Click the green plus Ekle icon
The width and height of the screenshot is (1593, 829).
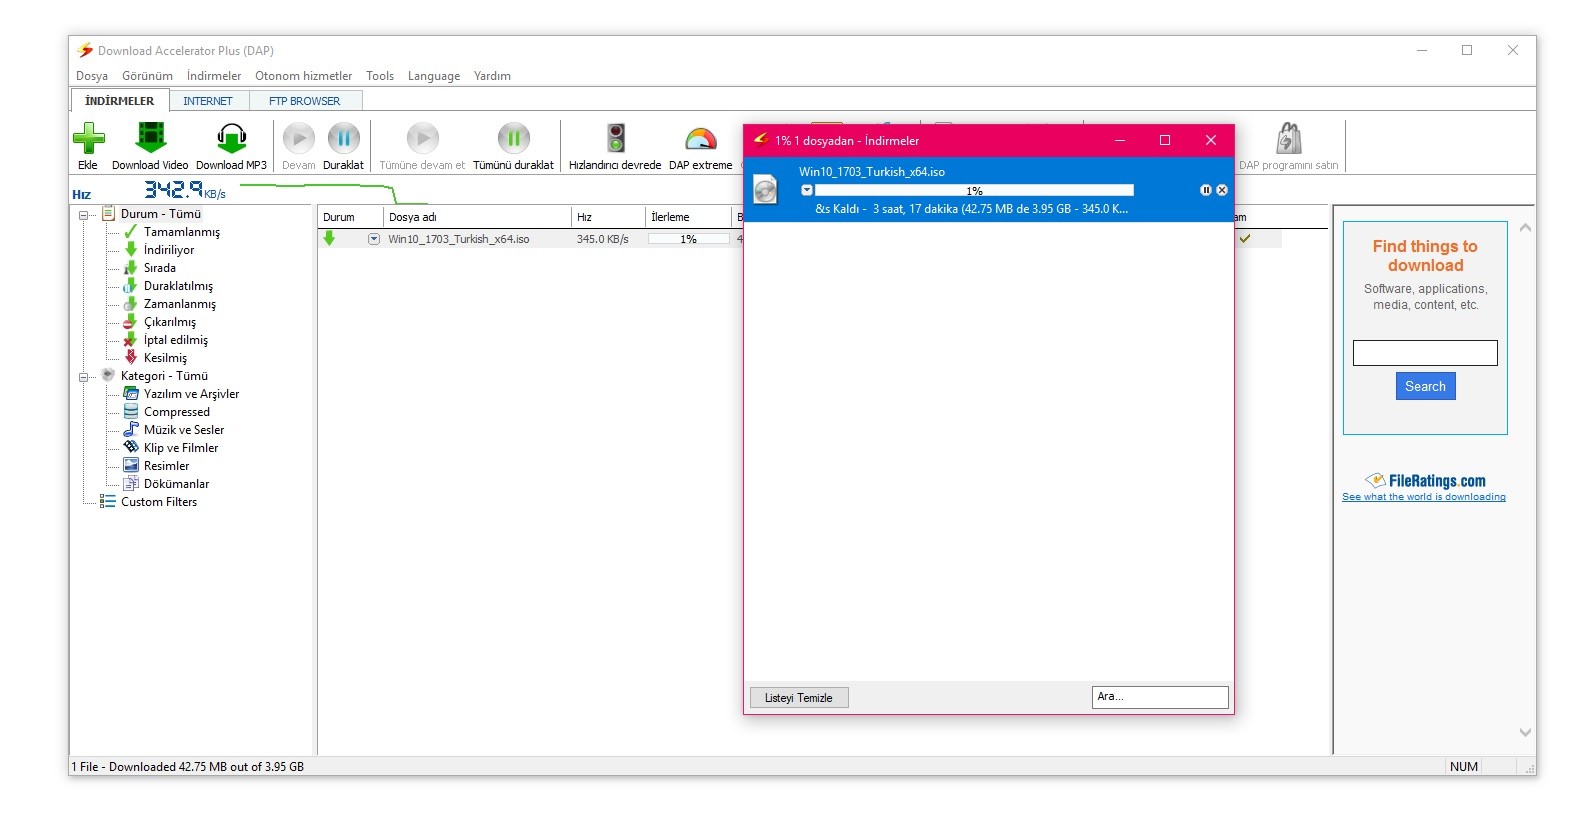(x=88, y=139)
